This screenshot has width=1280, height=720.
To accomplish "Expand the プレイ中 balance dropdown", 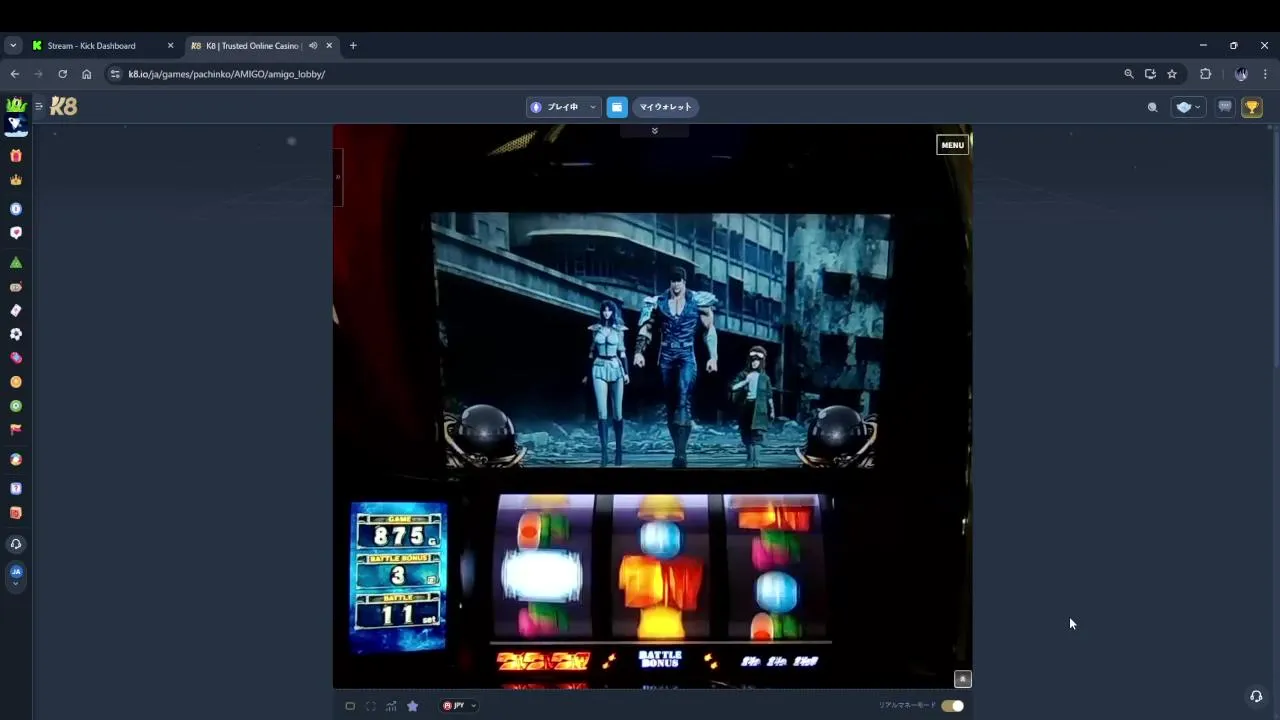I will 563,107.
